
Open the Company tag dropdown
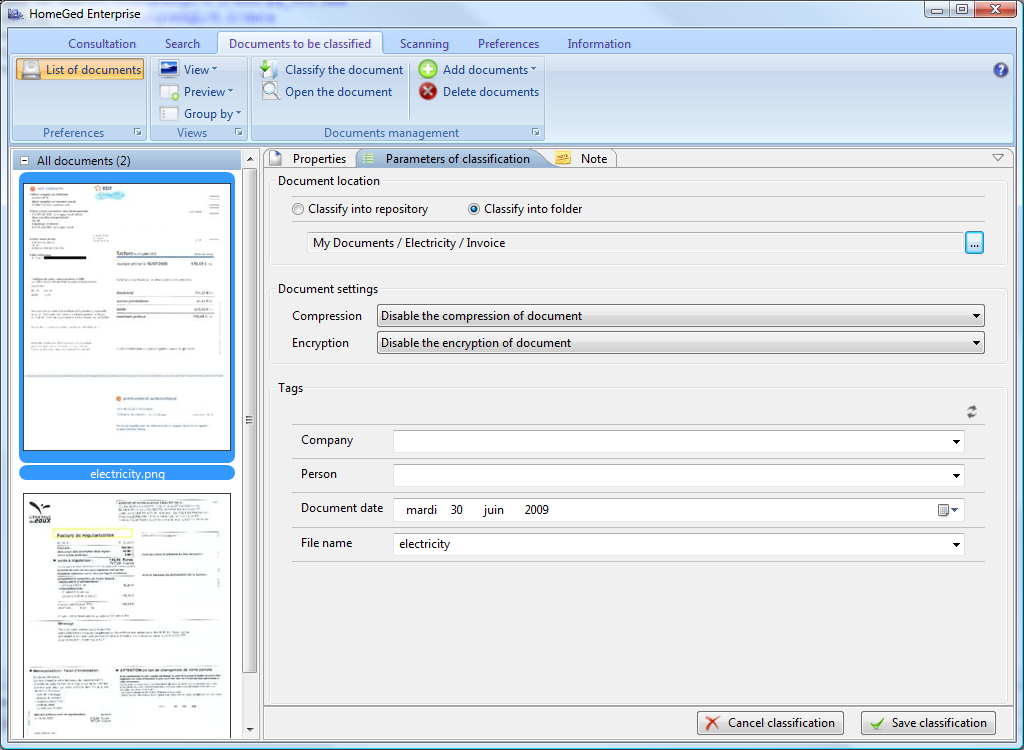[x=956, y=440]
